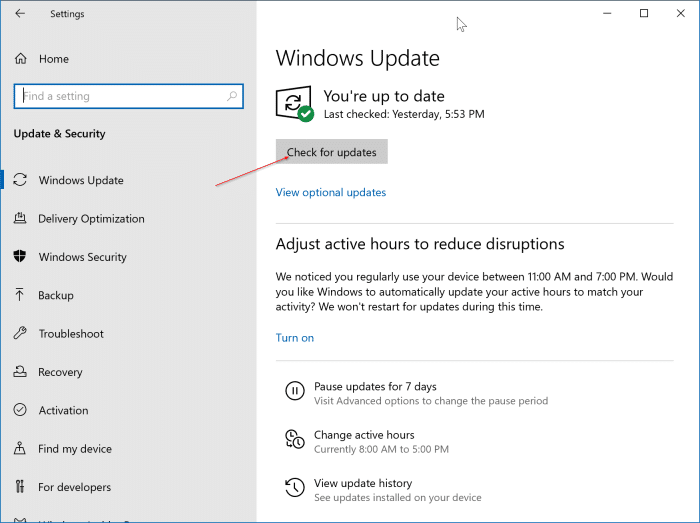Close the Settings window
700x523 pixels.
pos(680,13)
